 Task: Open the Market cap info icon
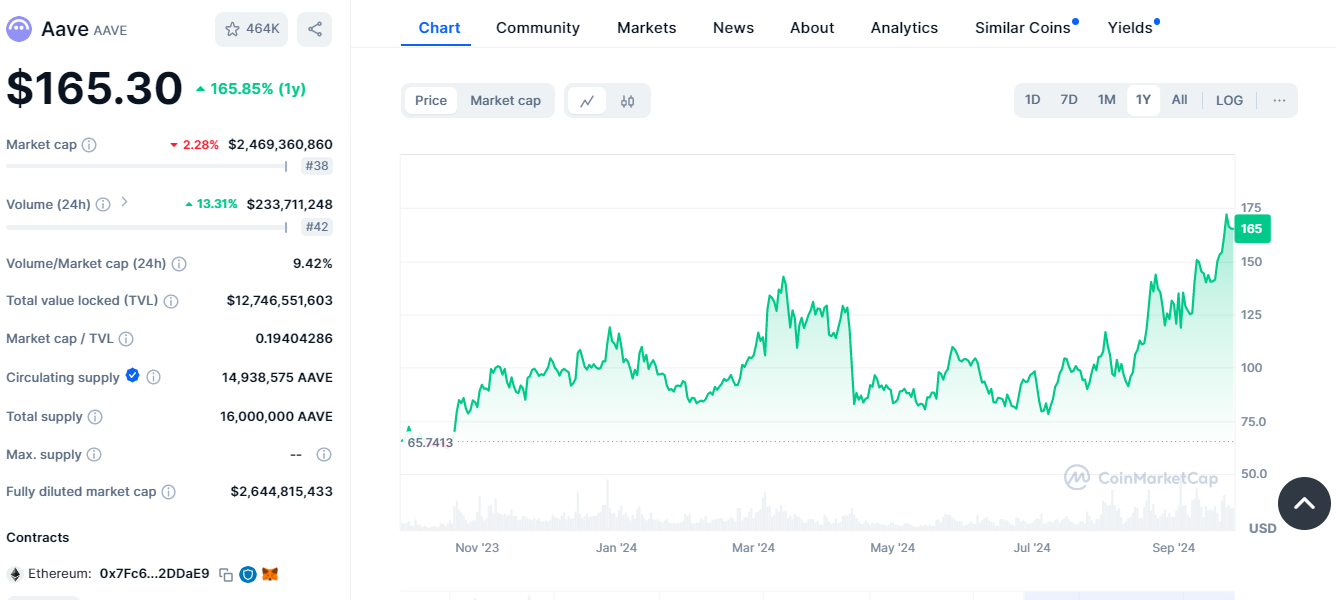tap(89, 145)
